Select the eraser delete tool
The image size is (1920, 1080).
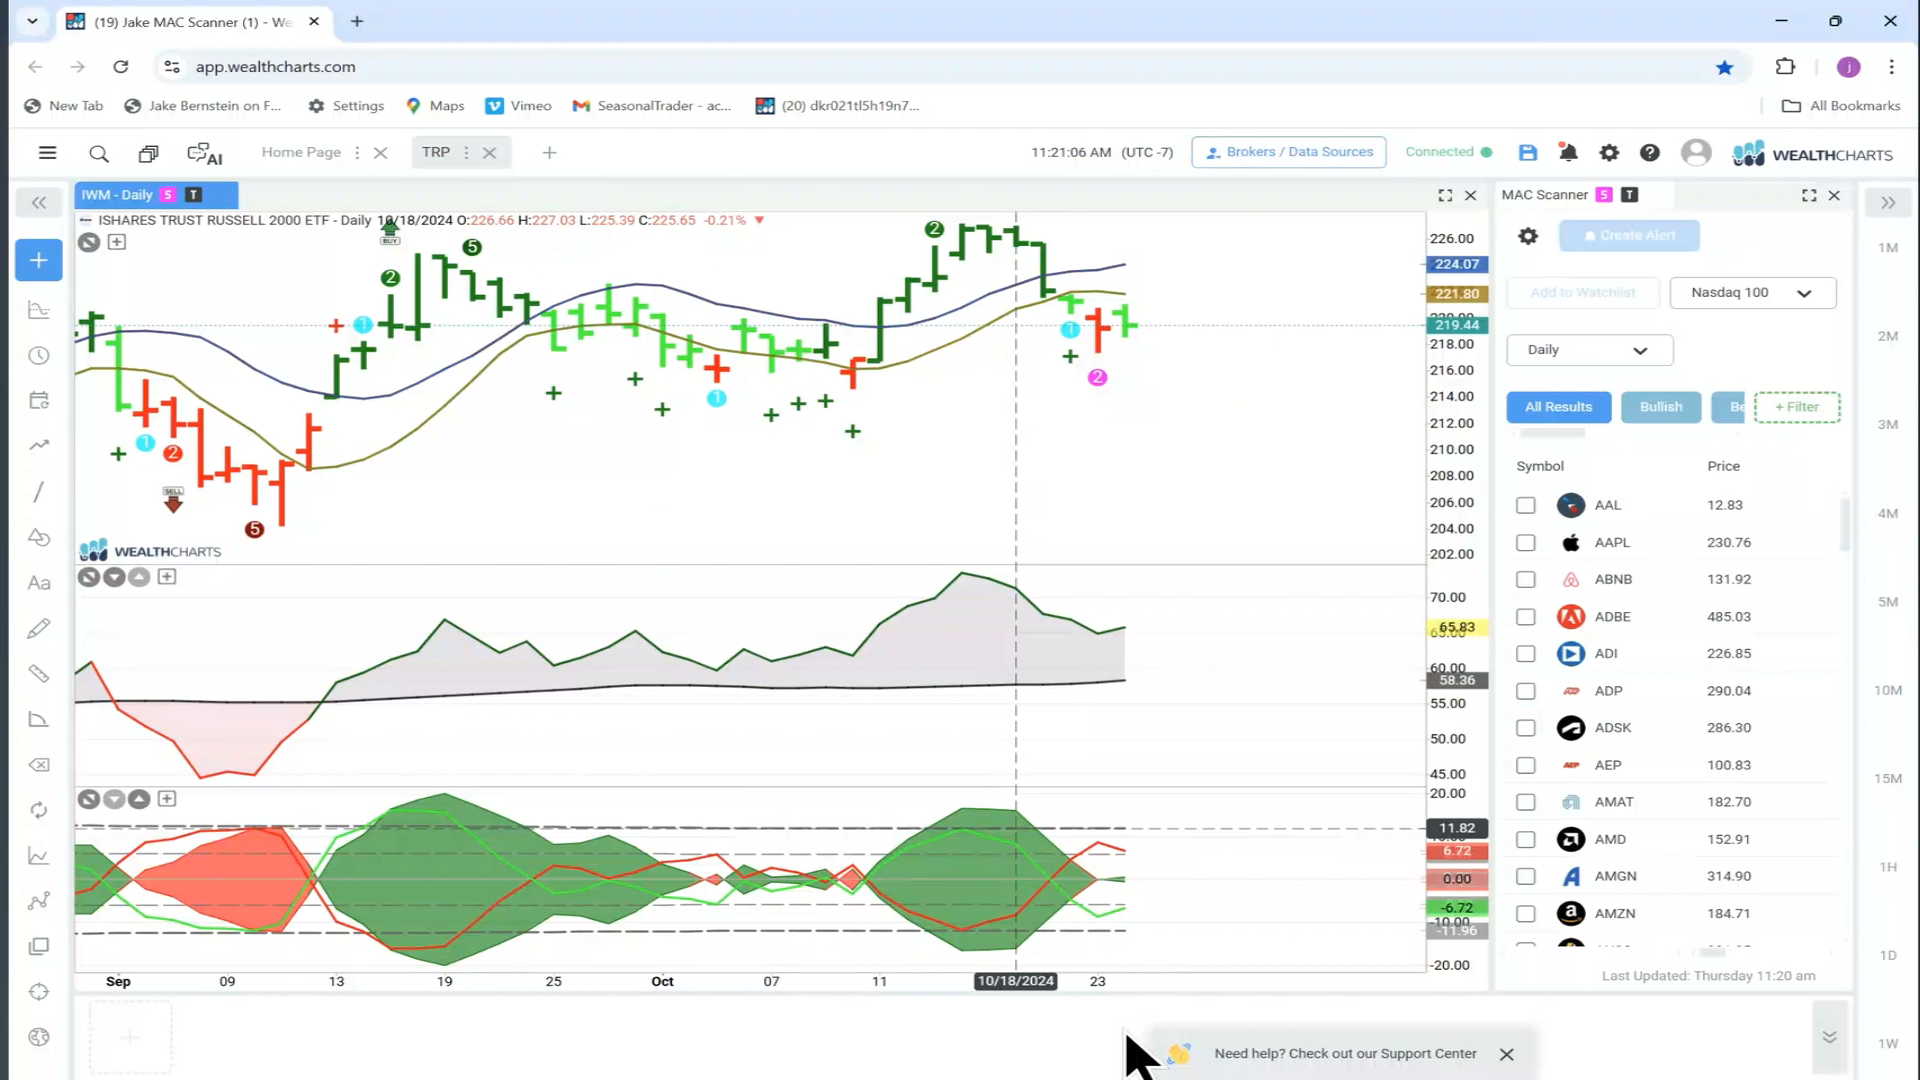[39, 765]
